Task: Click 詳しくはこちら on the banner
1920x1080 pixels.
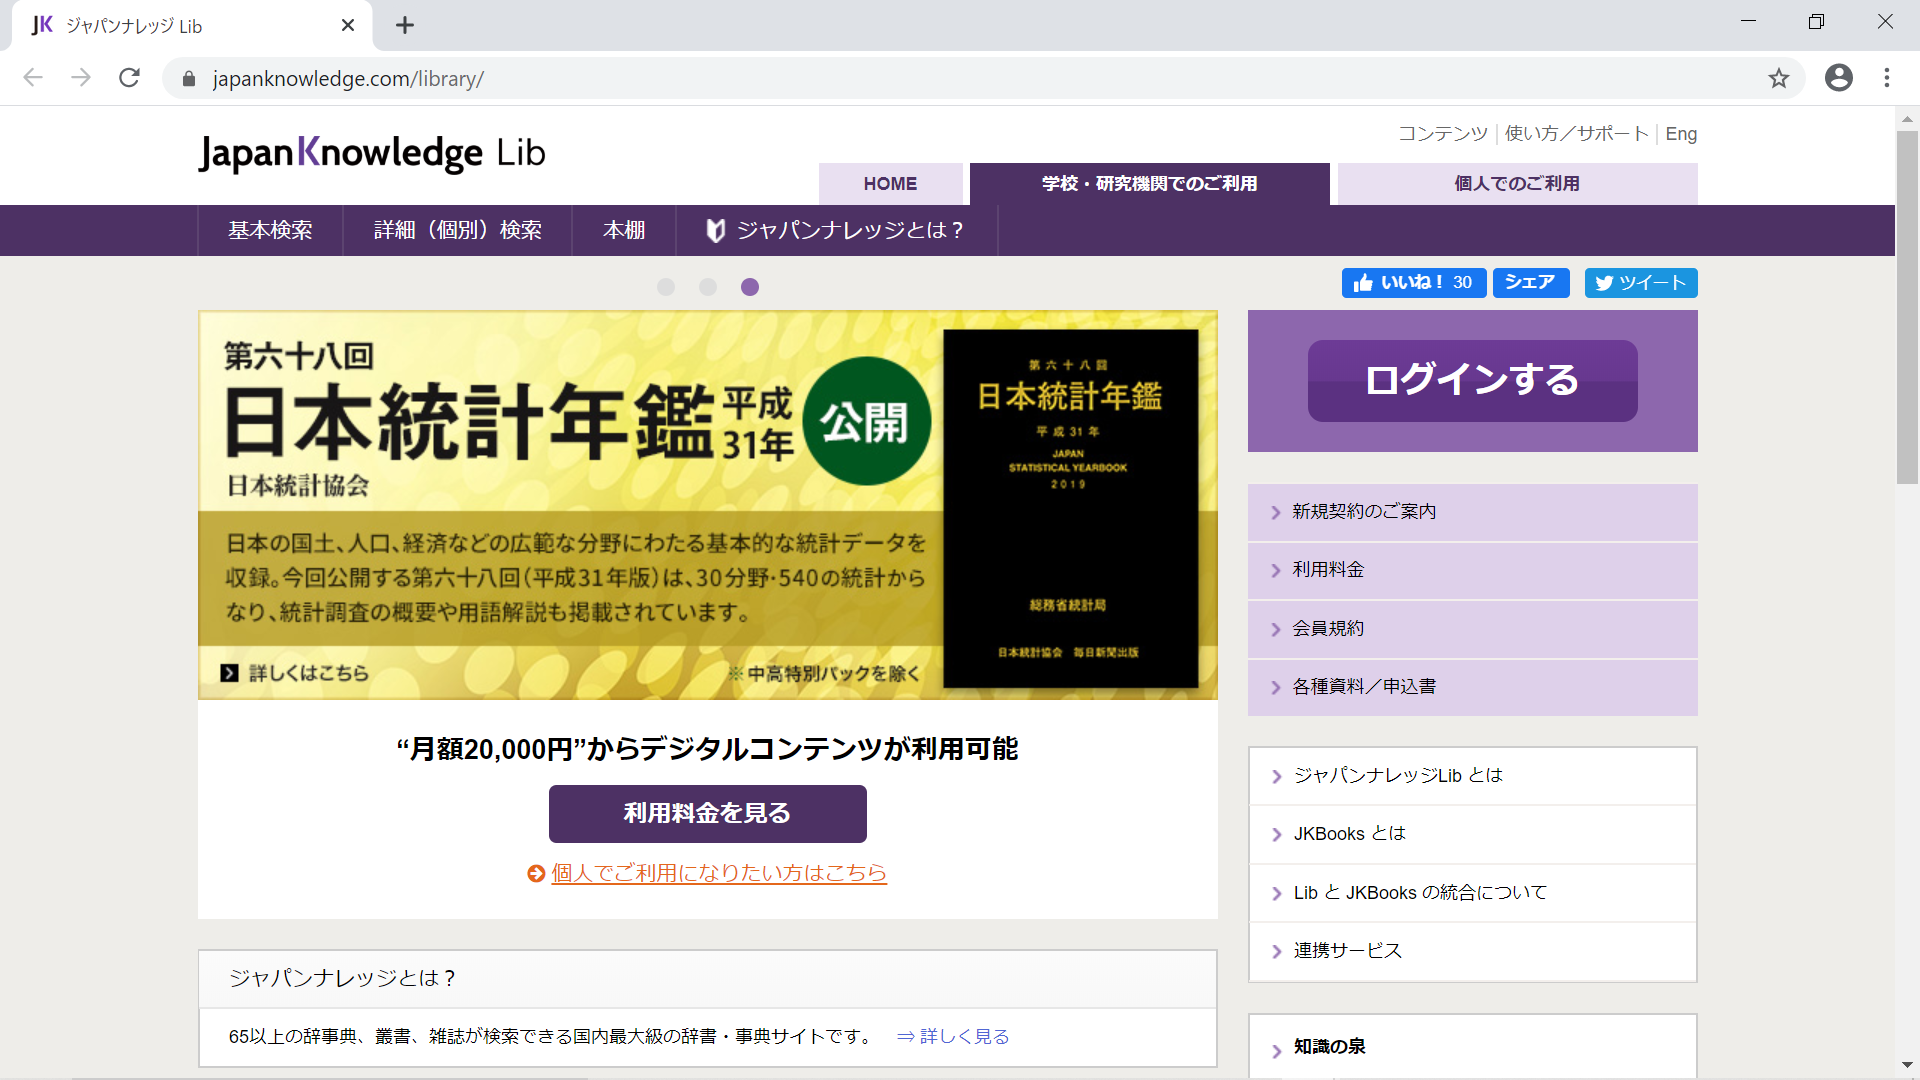Action: click(295, 673)
